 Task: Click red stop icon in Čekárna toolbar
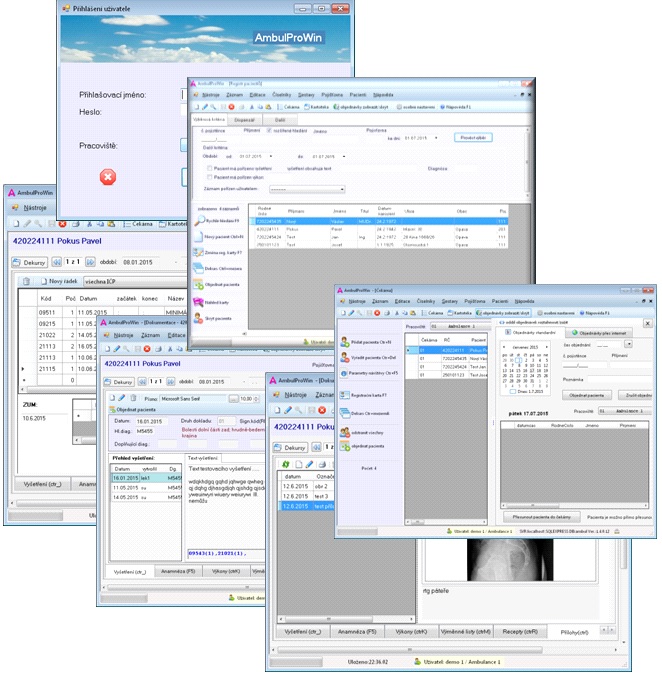point(377,313)
